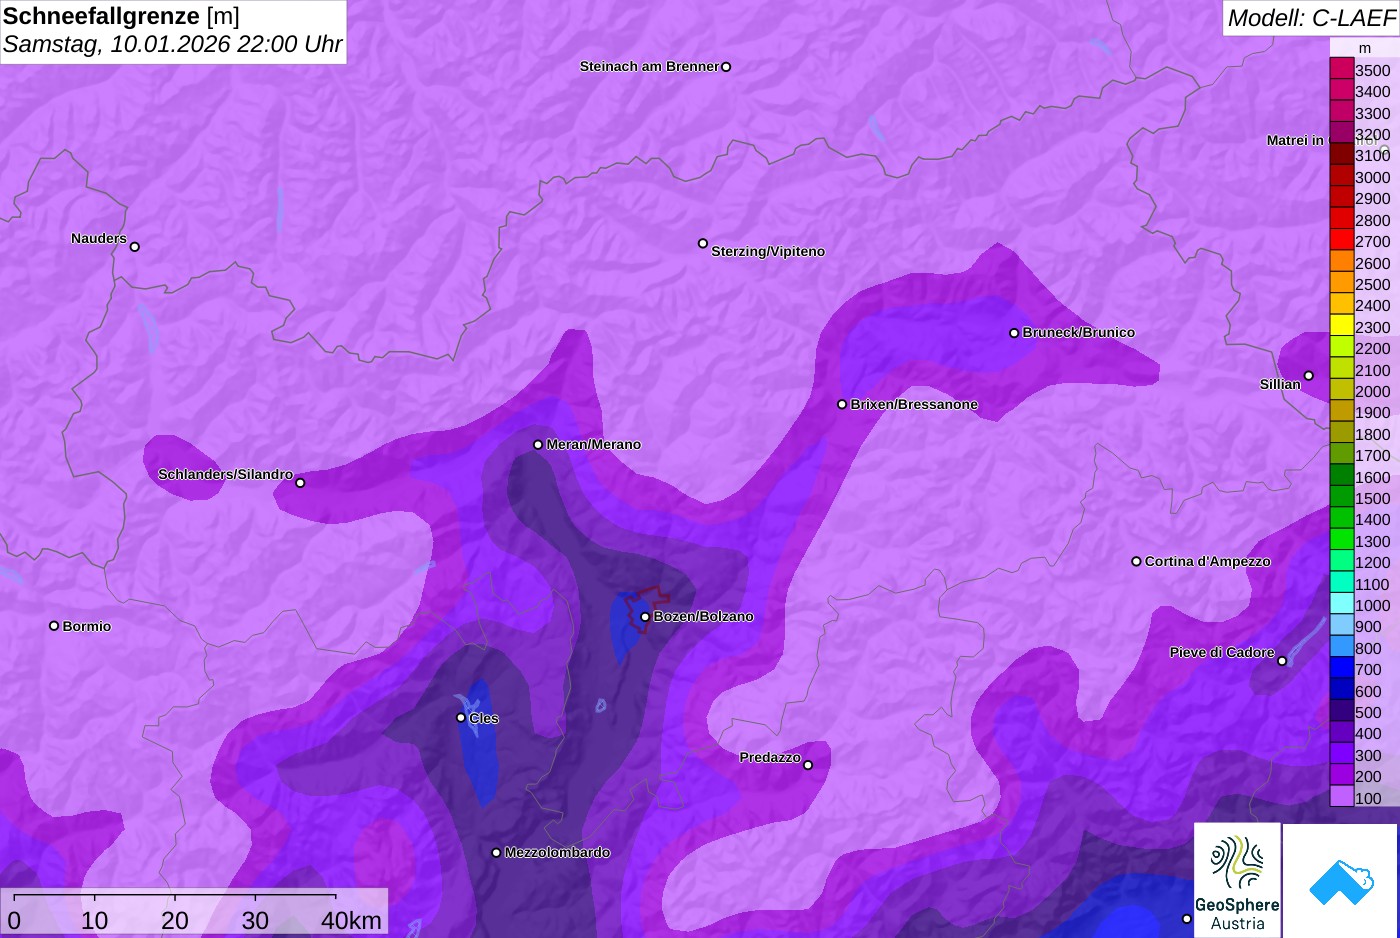Select the '20' scale bar label

(x=175, y=920)
